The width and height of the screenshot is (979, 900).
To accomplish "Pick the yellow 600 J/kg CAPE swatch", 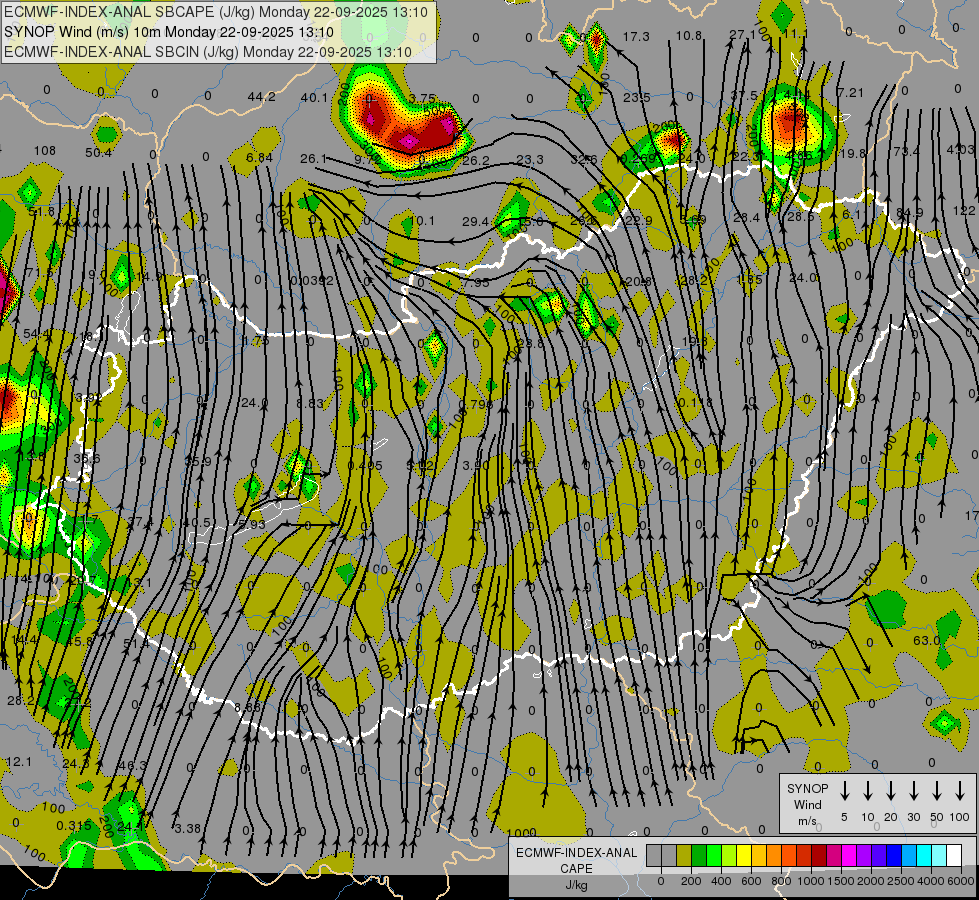I will pos(744,856).
